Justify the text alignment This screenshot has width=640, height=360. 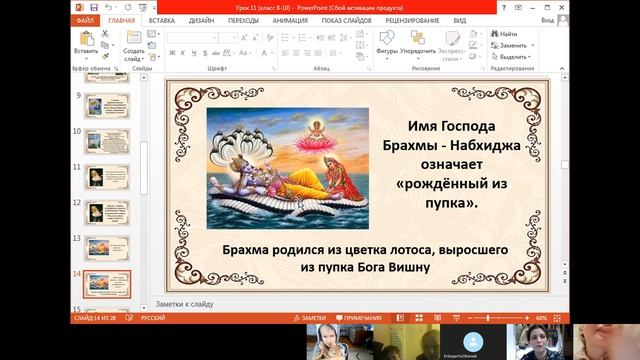318,53
